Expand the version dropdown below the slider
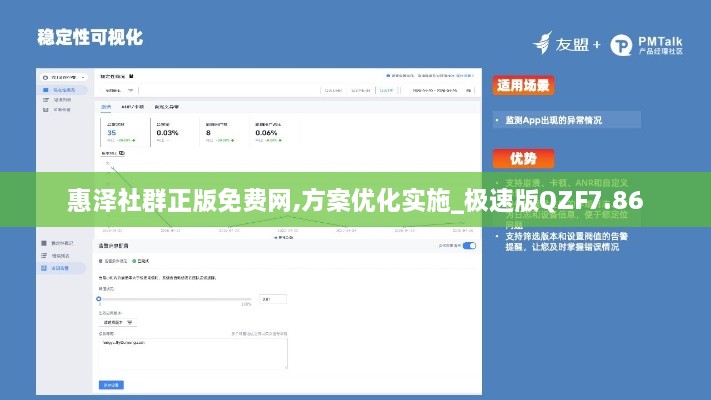The width and height of the screenshot is (711, 400). pyautogui.click(x=117, y=322)
